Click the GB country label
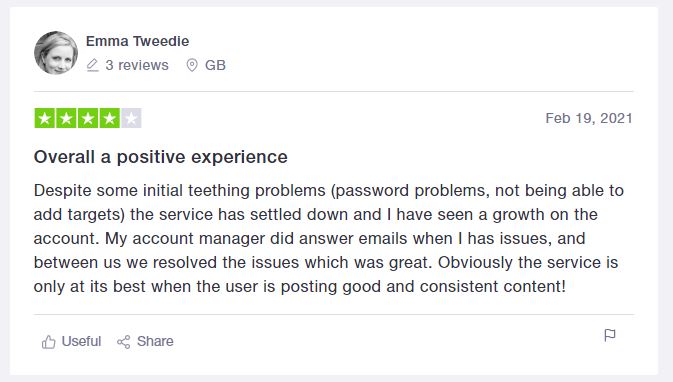This screenshot has height=382, width=673. click(215, 65)
